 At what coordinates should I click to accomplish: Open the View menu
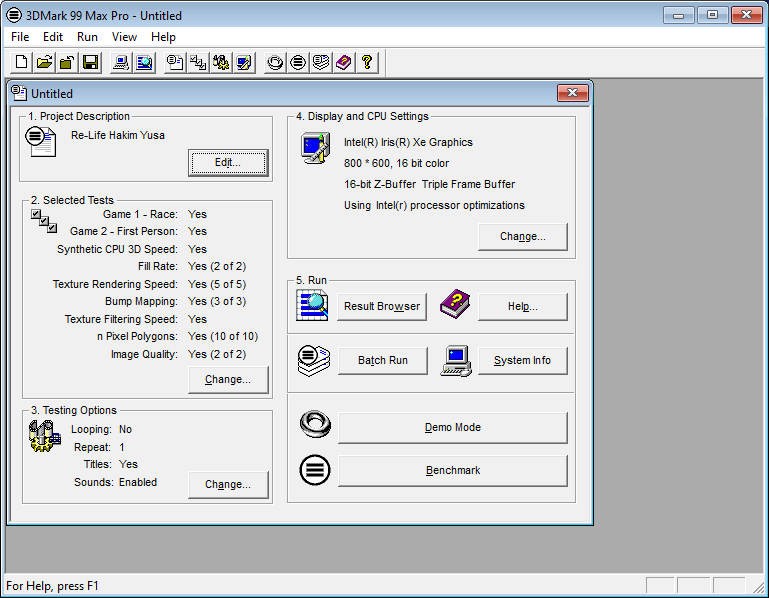(x=124, y=37)
